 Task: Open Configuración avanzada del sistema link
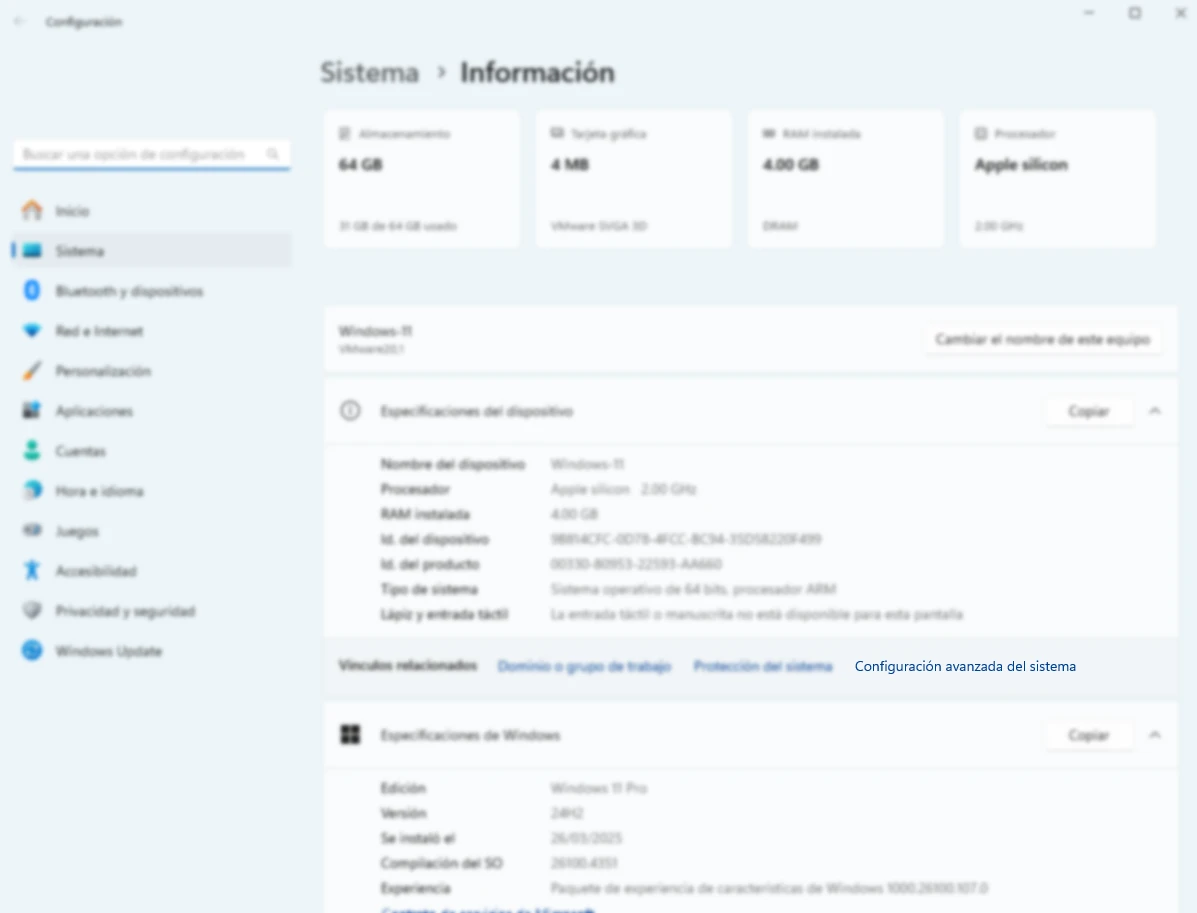pyautogui.click(x=965, y=666)
